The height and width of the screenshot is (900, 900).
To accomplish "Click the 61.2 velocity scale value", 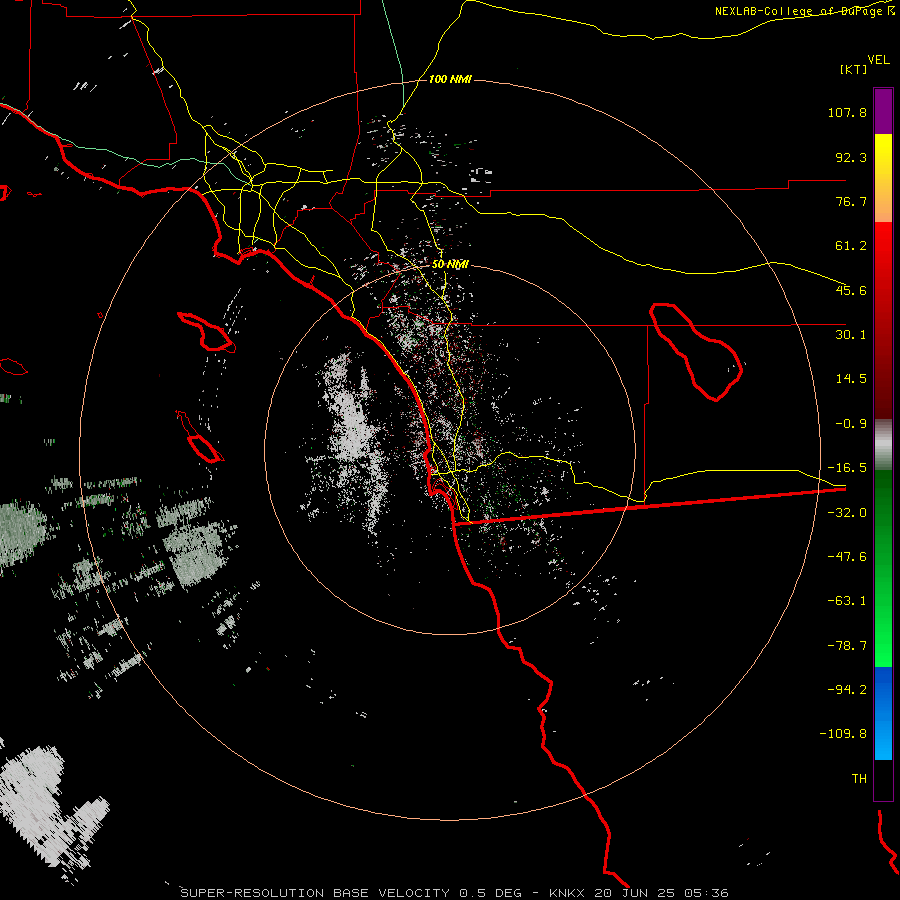I will (x=851, y=246).
